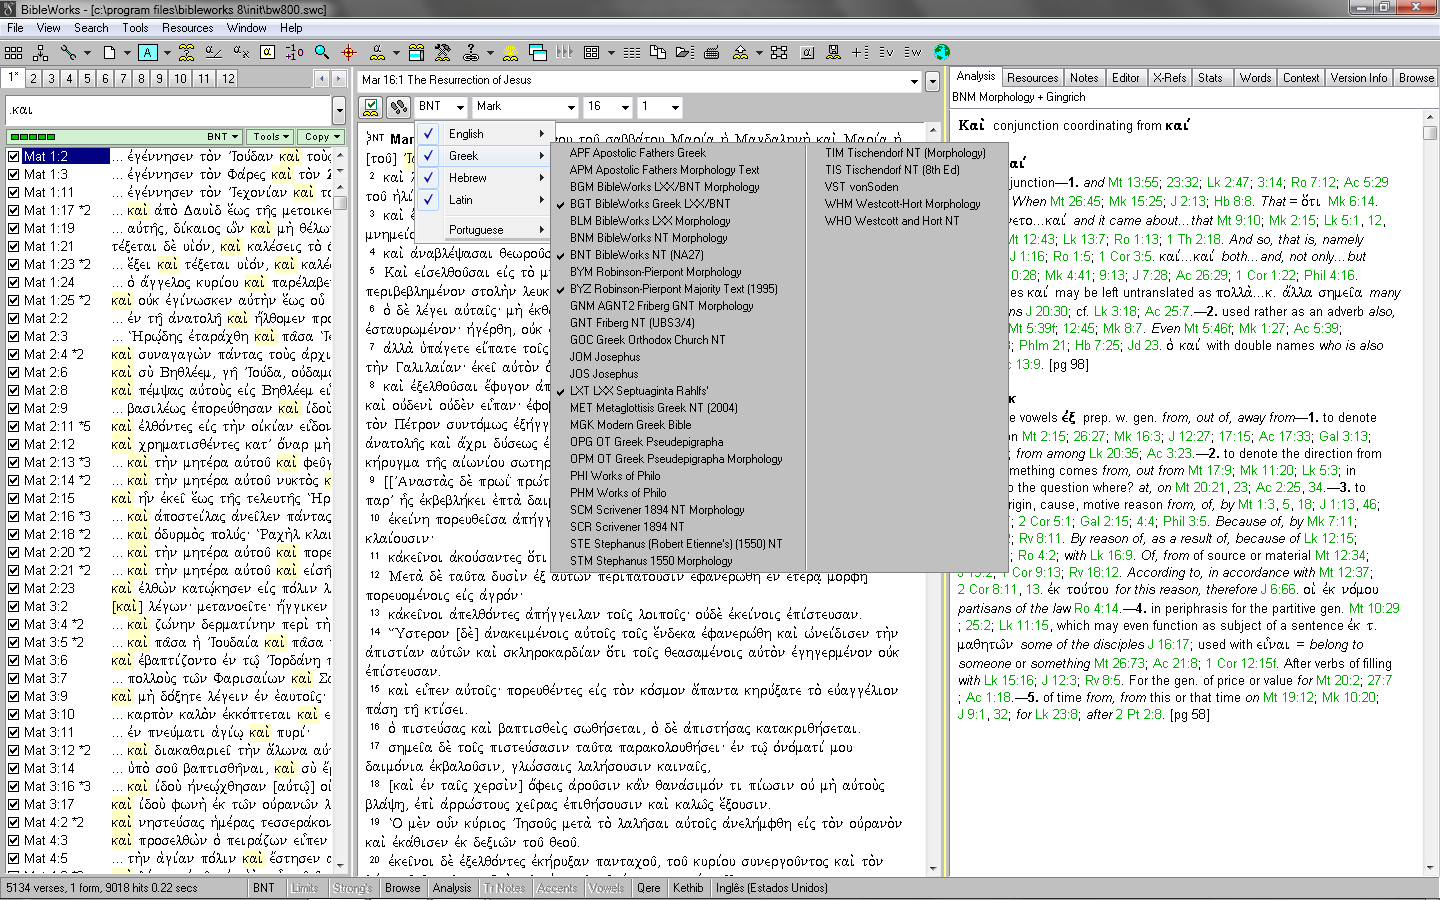1440x900 pixels.
Task: Click the new blank document toolbar icon
Action: (110, 52)
